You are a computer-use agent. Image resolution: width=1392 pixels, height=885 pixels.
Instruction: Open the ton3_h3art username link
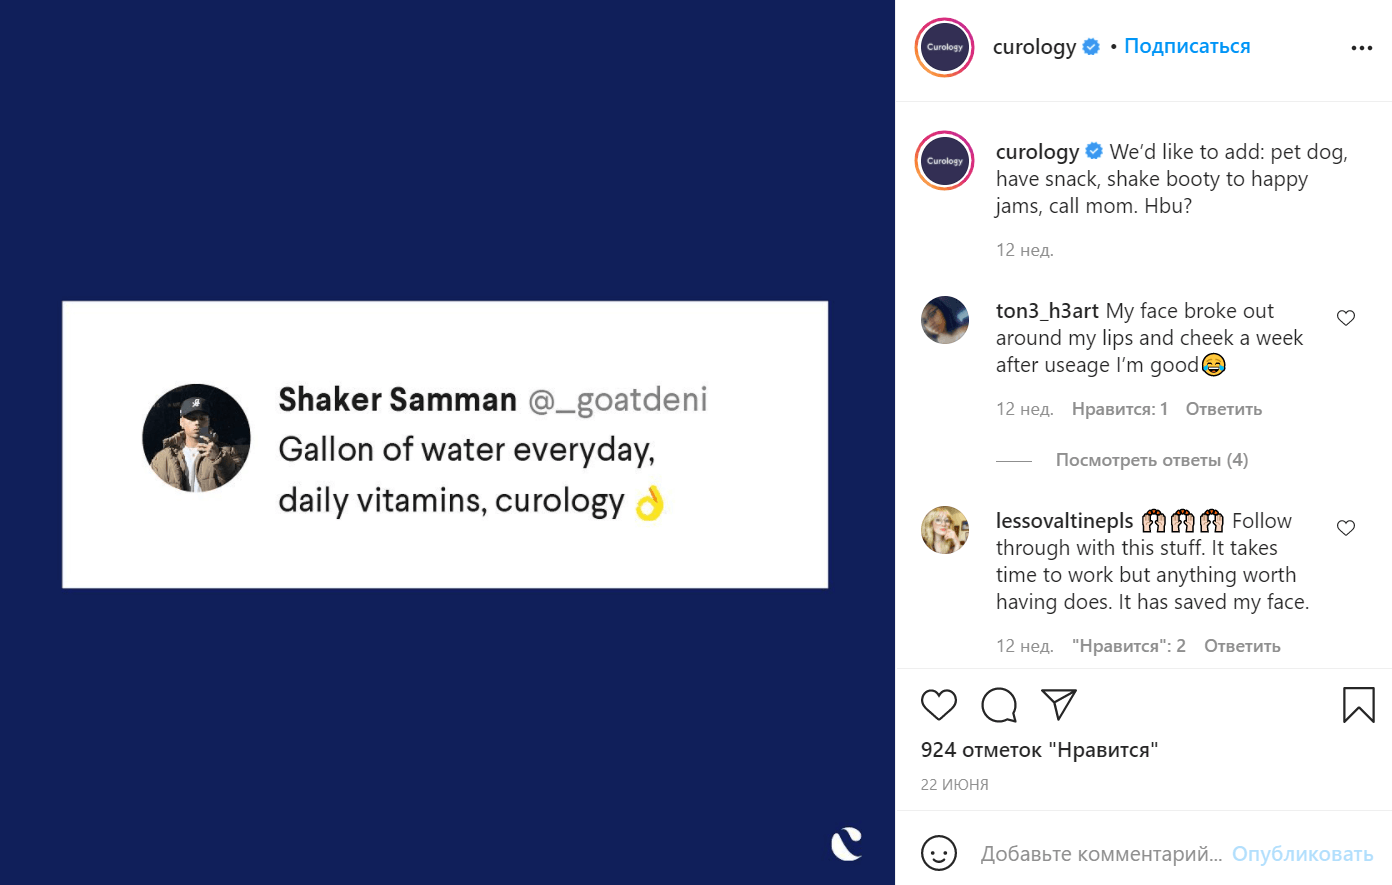1047,311
